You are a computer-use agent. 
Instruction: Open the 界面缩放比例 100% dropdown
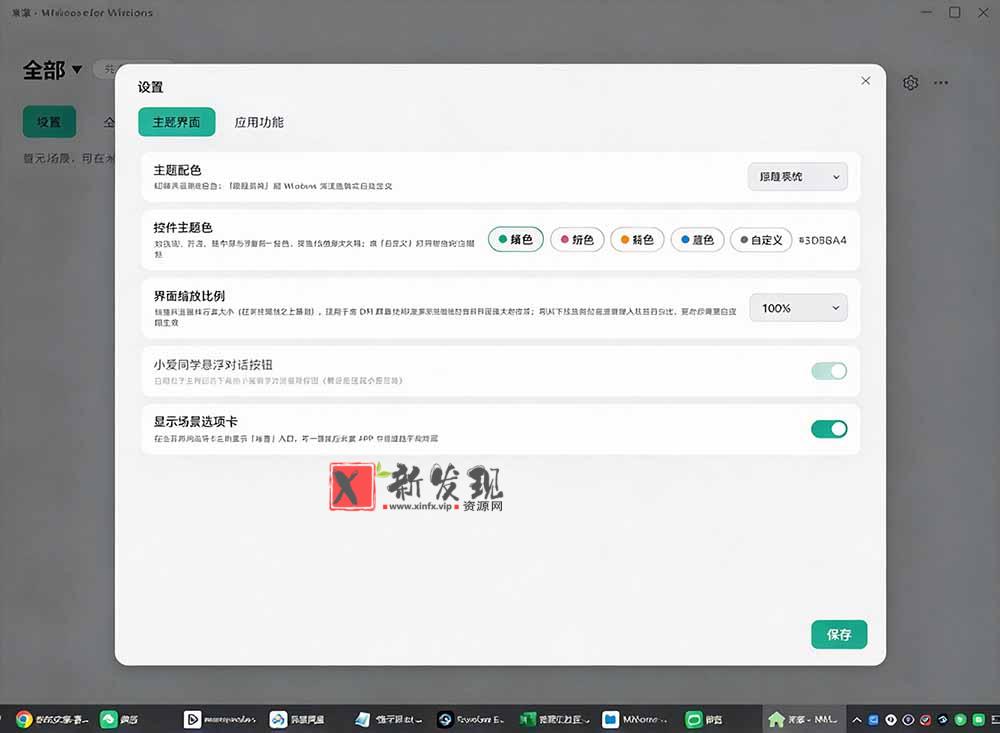(798, 307)
